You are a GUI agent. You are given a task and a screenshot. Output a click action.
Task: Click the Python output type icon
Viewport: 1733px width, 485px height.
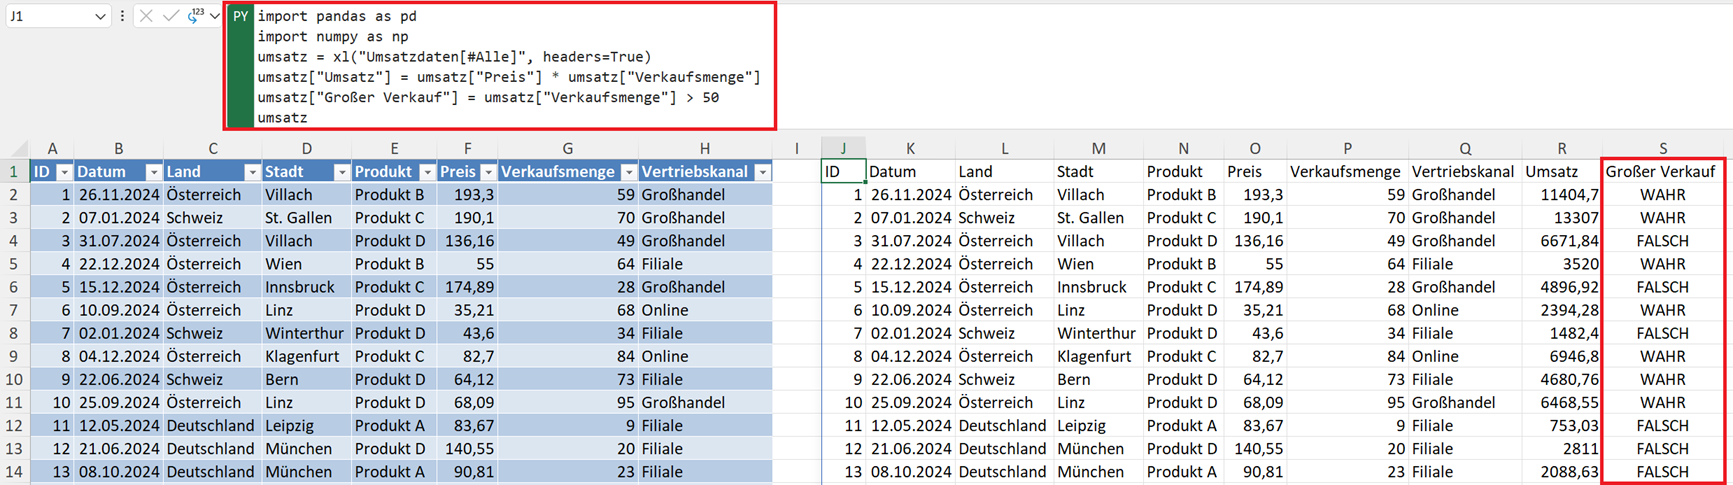(x=195, y=15)
